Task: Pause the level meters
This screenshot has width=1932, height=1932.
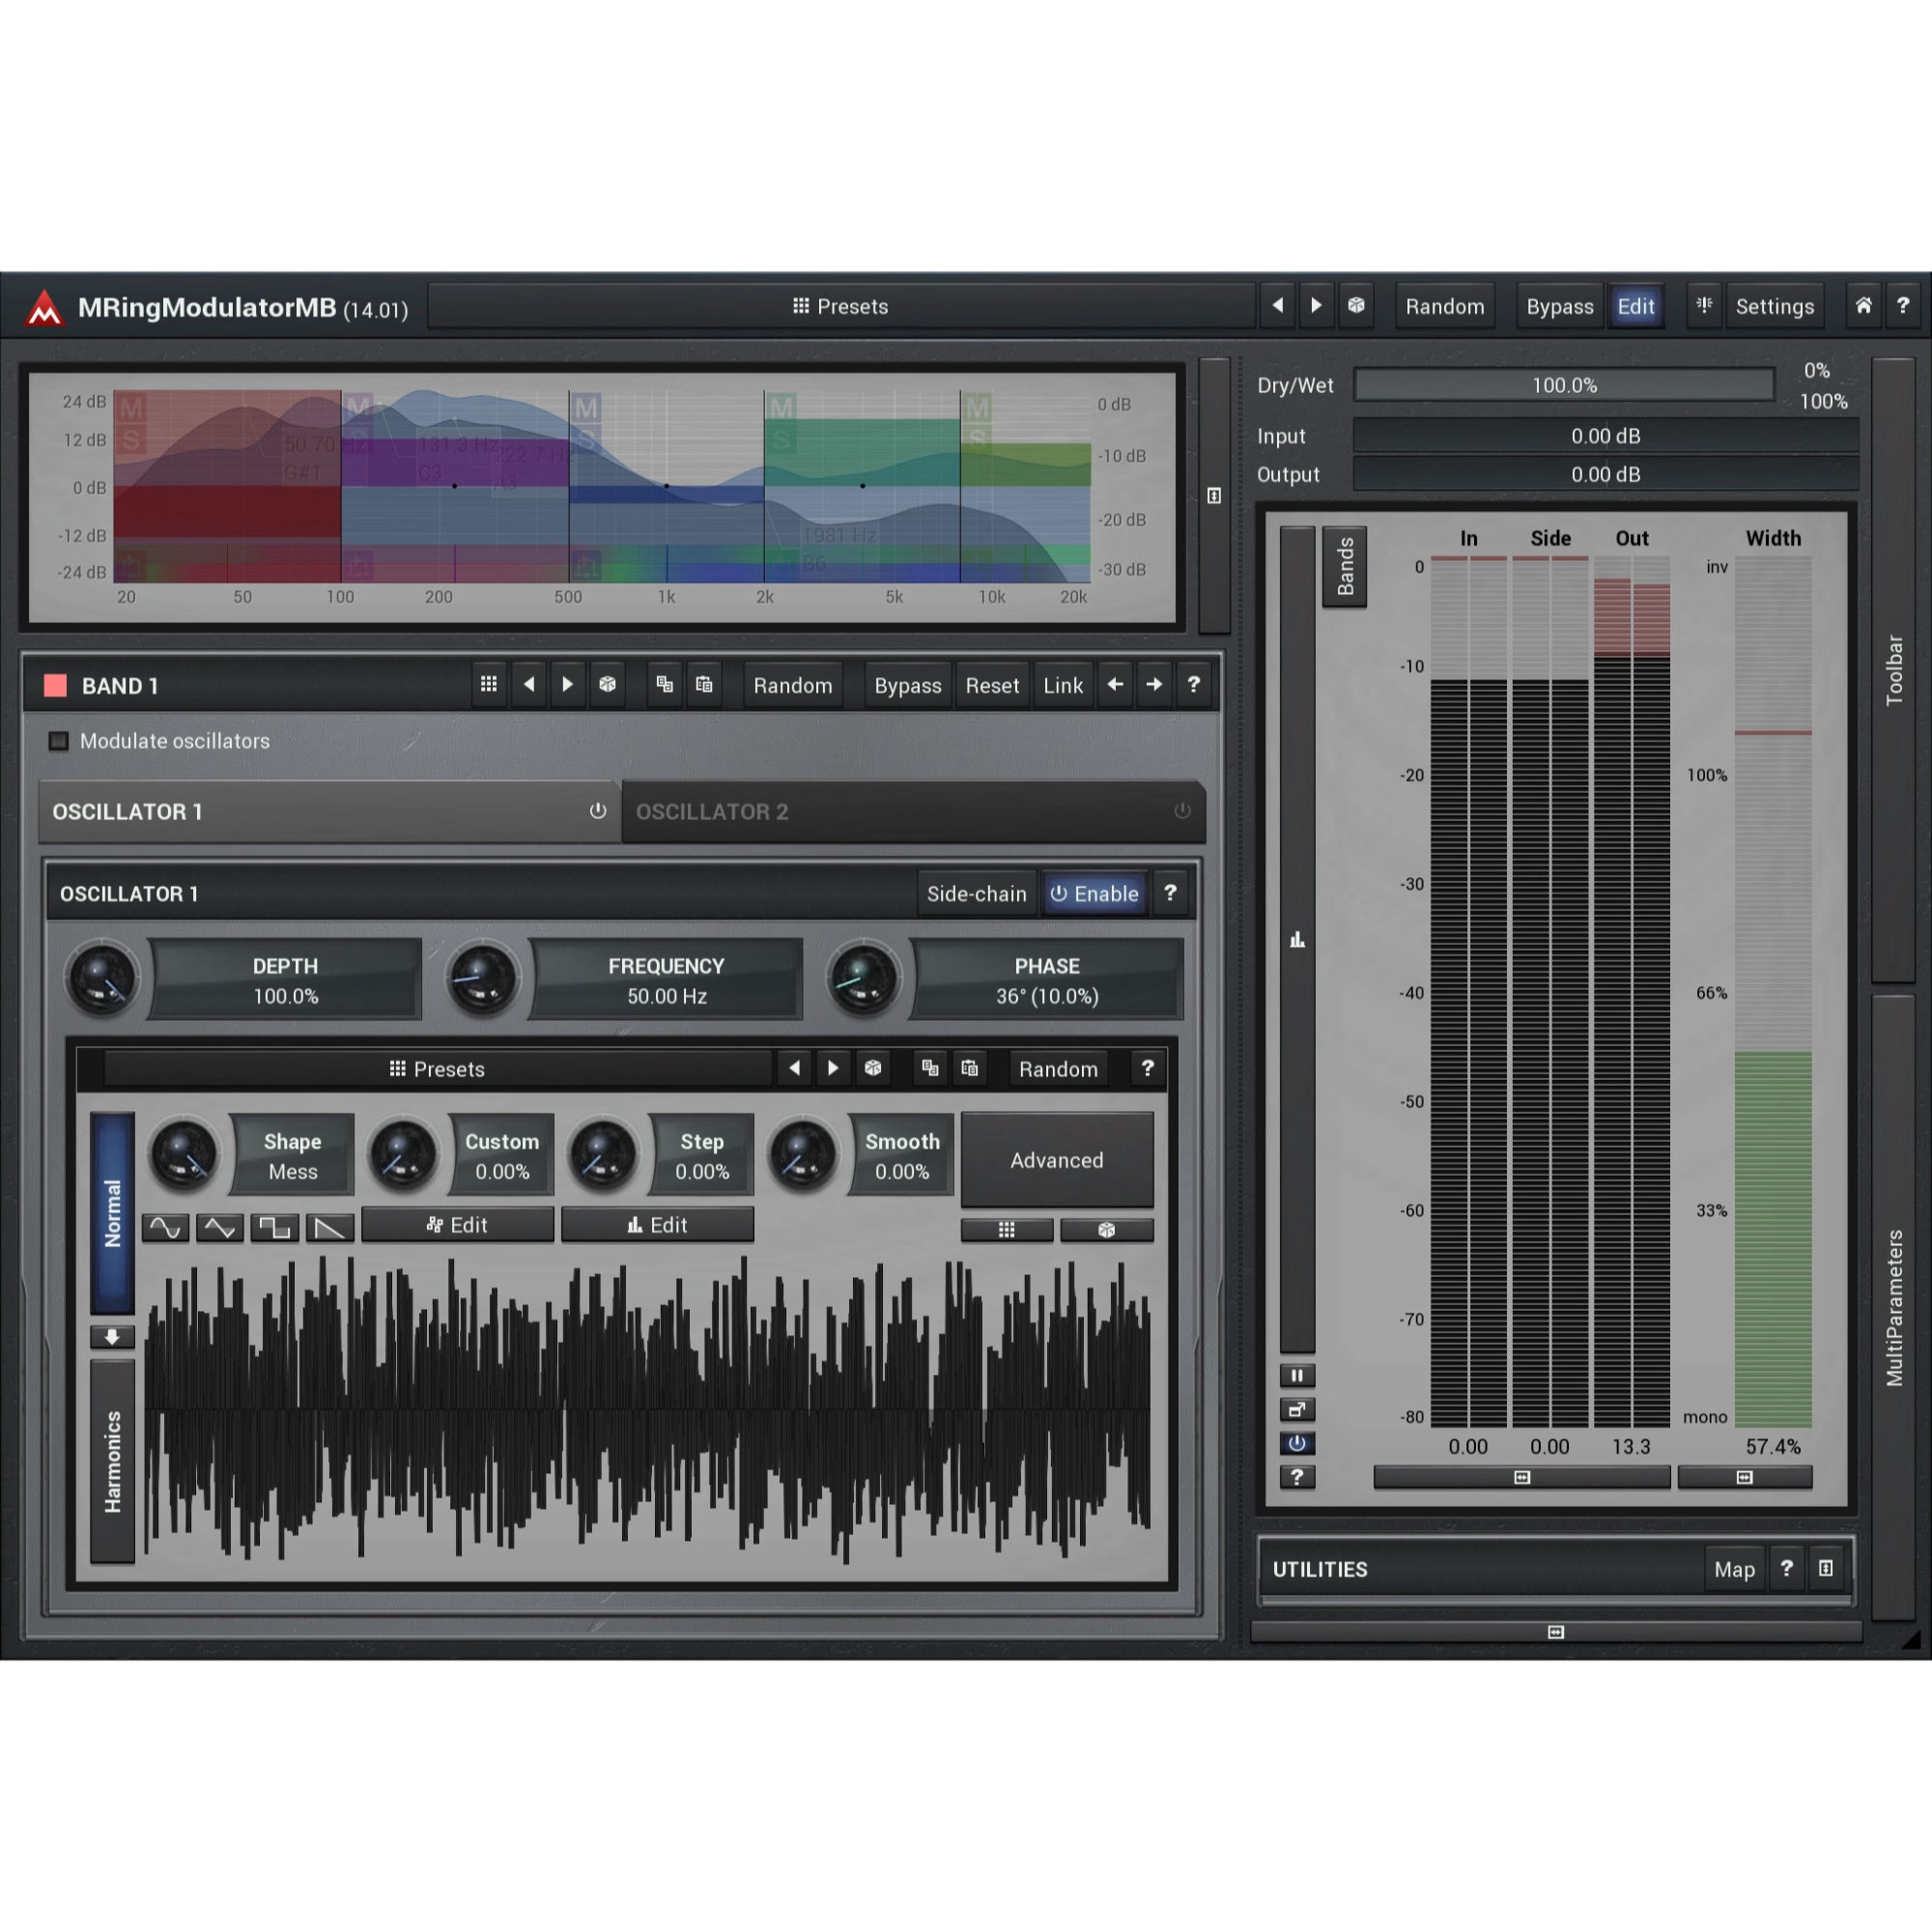Action: point(1297,1376)
